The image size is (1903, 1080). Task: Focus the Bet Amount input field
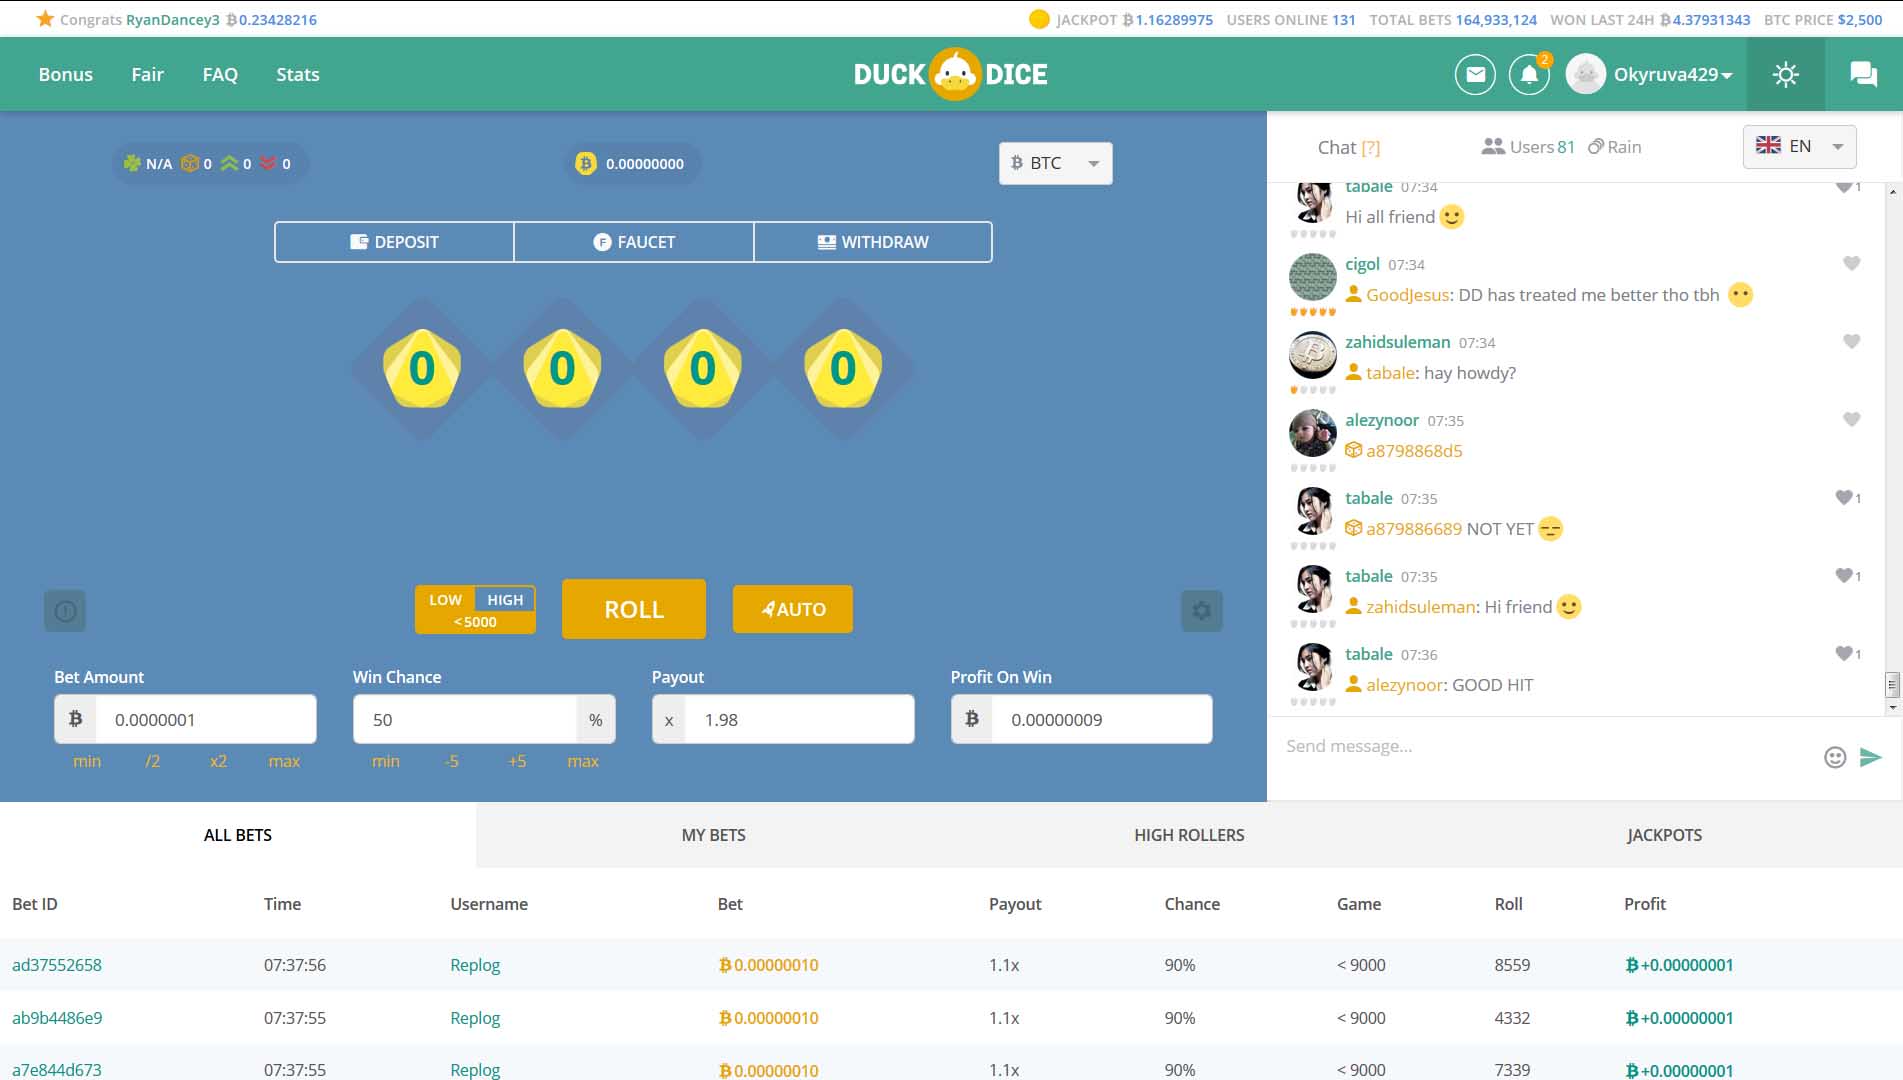205,719
